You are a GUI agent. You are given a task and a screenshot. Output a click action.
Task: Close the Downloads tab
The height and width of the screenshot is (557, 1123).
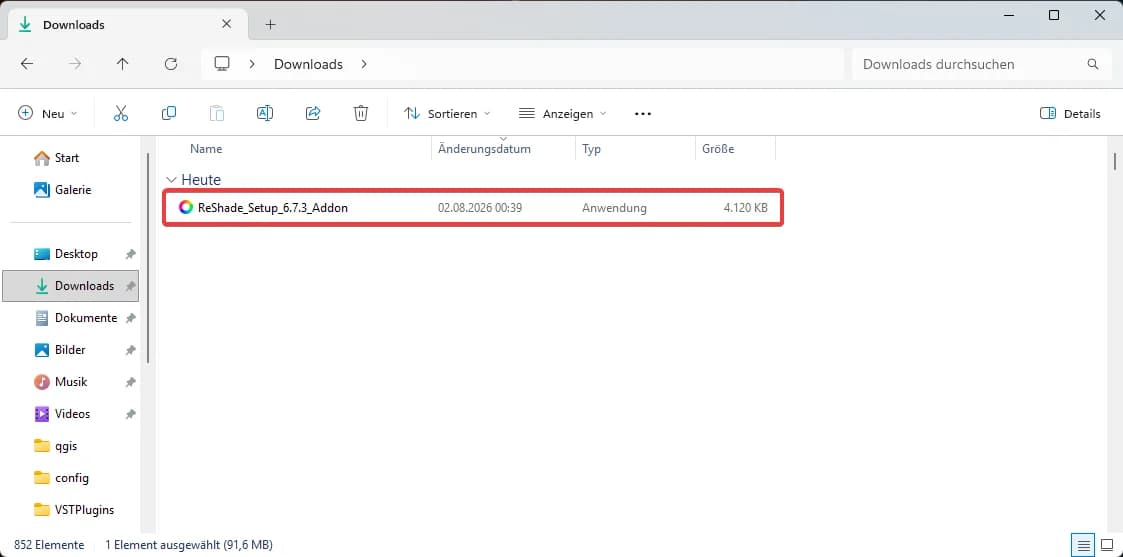coord(226,24)
